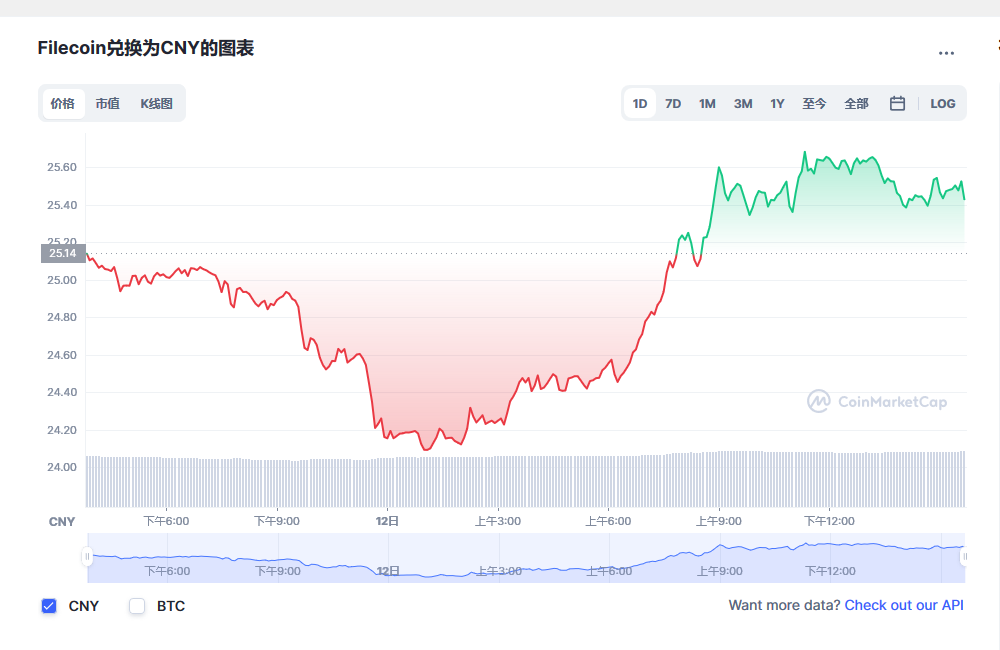The image size is (1000, 650).
Task: Open the Check out our API link
Action: coord(904,605)
